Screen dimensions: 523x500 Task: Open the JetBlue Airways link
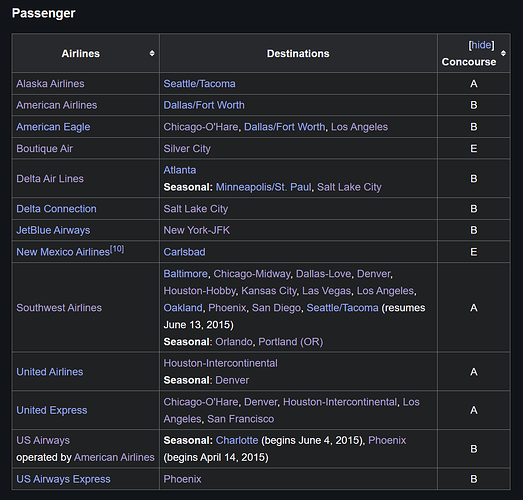[x=53, y=230]
